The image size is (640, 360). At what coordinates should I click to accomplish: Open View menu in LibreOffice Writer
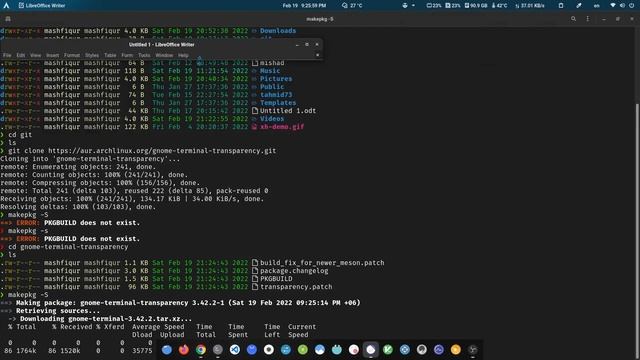[x=36, y=55]
